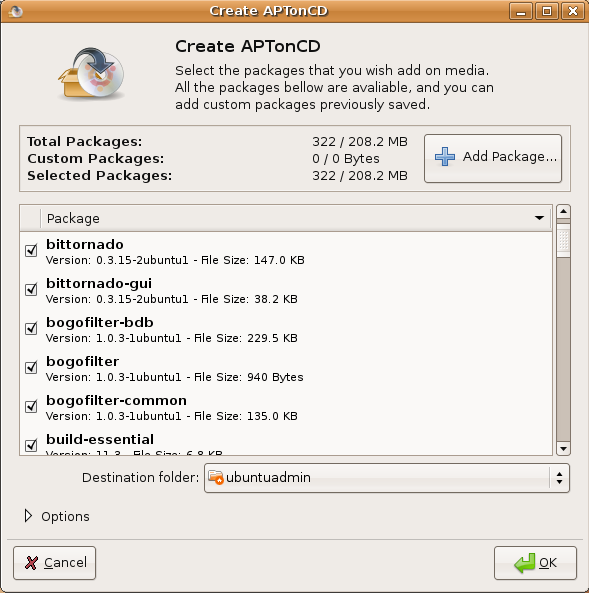This screenshot has width=589, height=593.
Task: Click the red X icon on Cancel
Action: (31, 563)
